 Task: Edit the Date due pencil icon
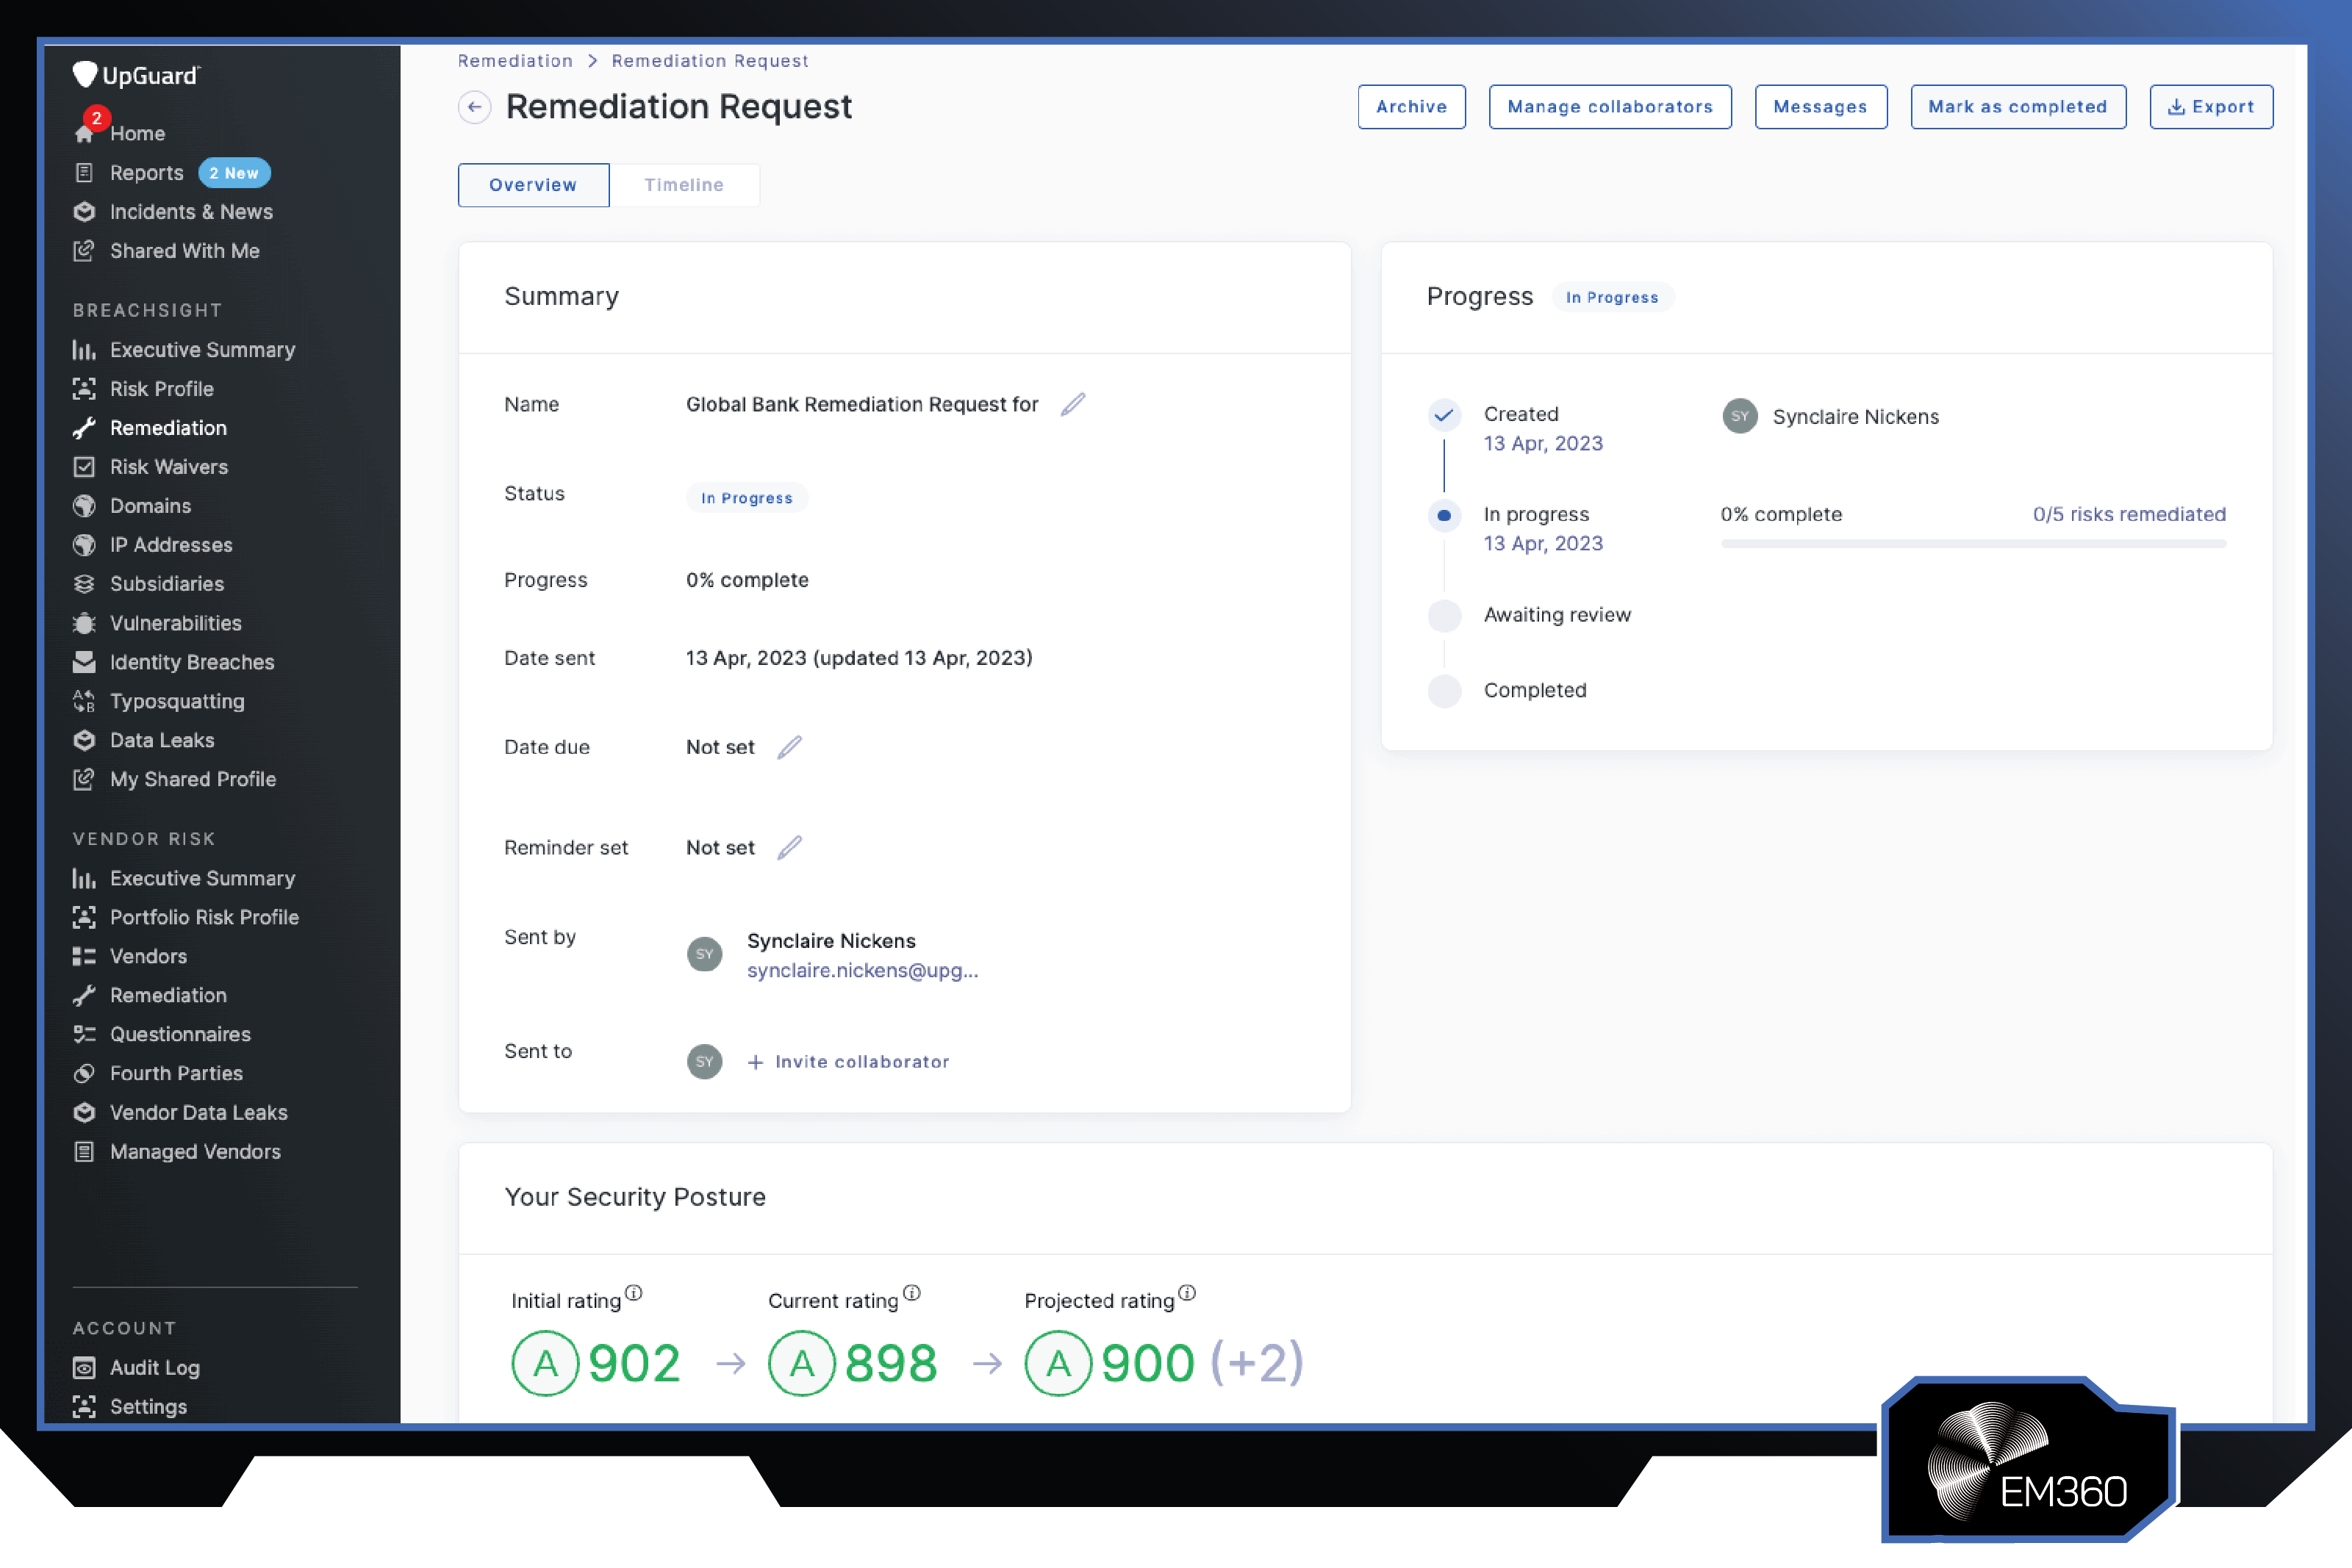(790, 747)
